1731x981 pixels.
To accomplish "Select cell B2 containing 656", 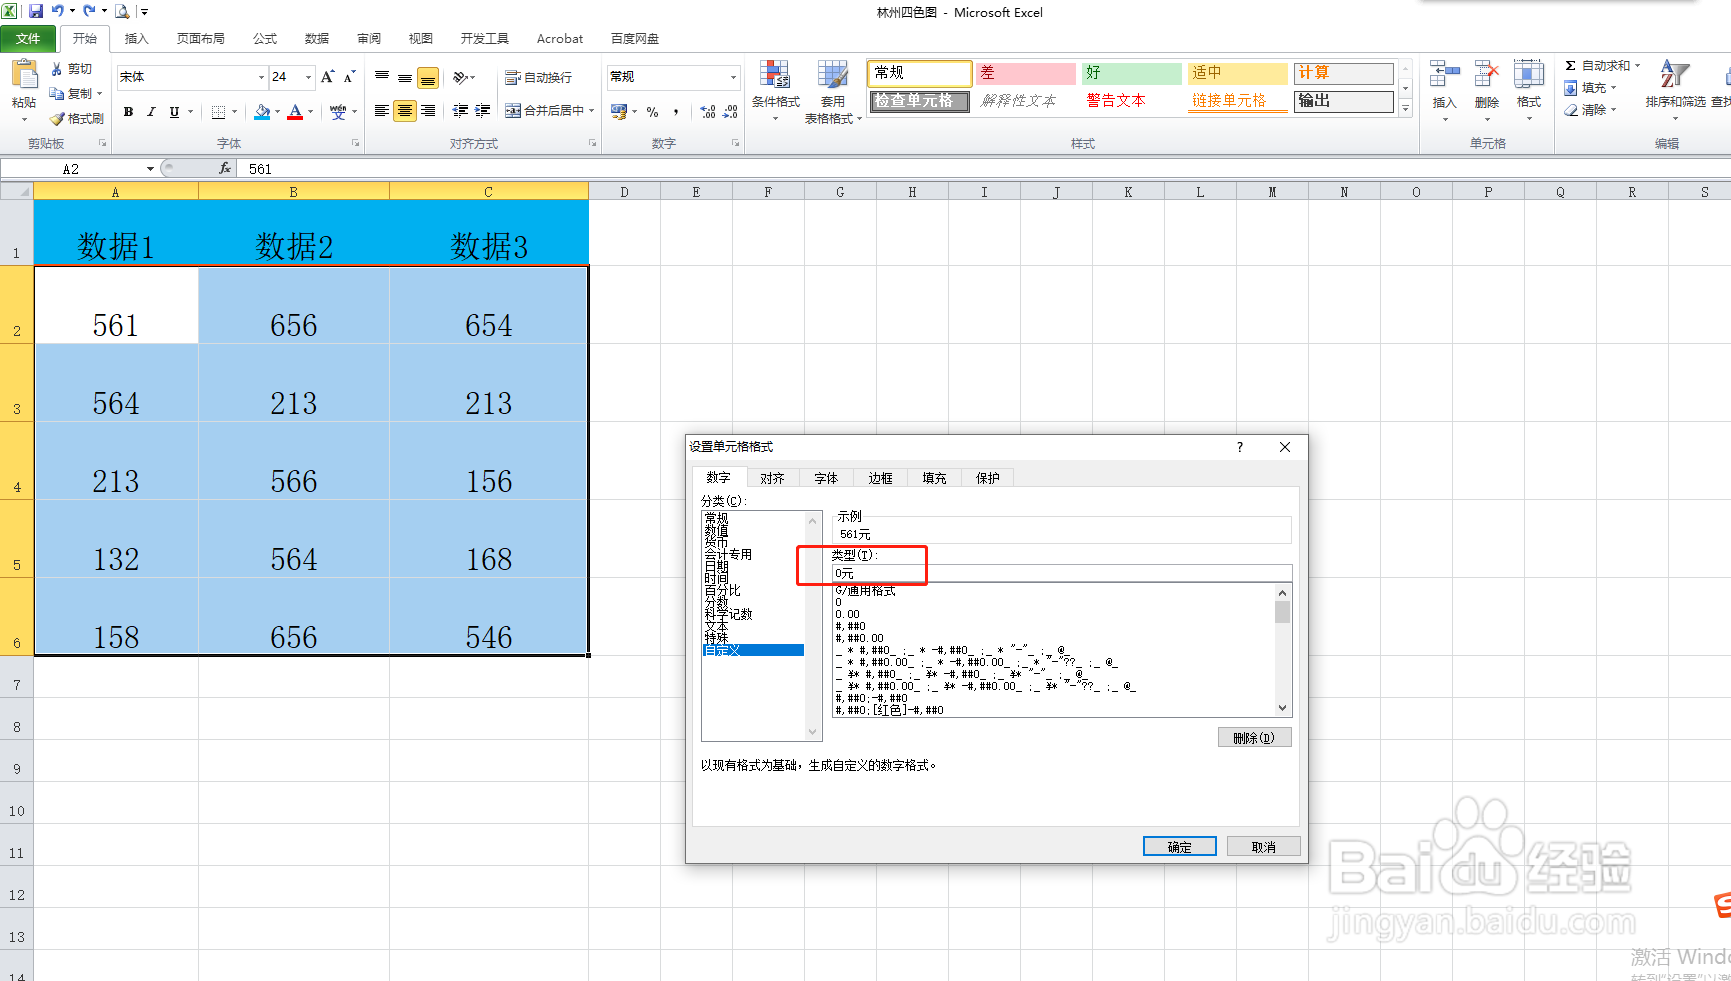I will click(294, 305).
